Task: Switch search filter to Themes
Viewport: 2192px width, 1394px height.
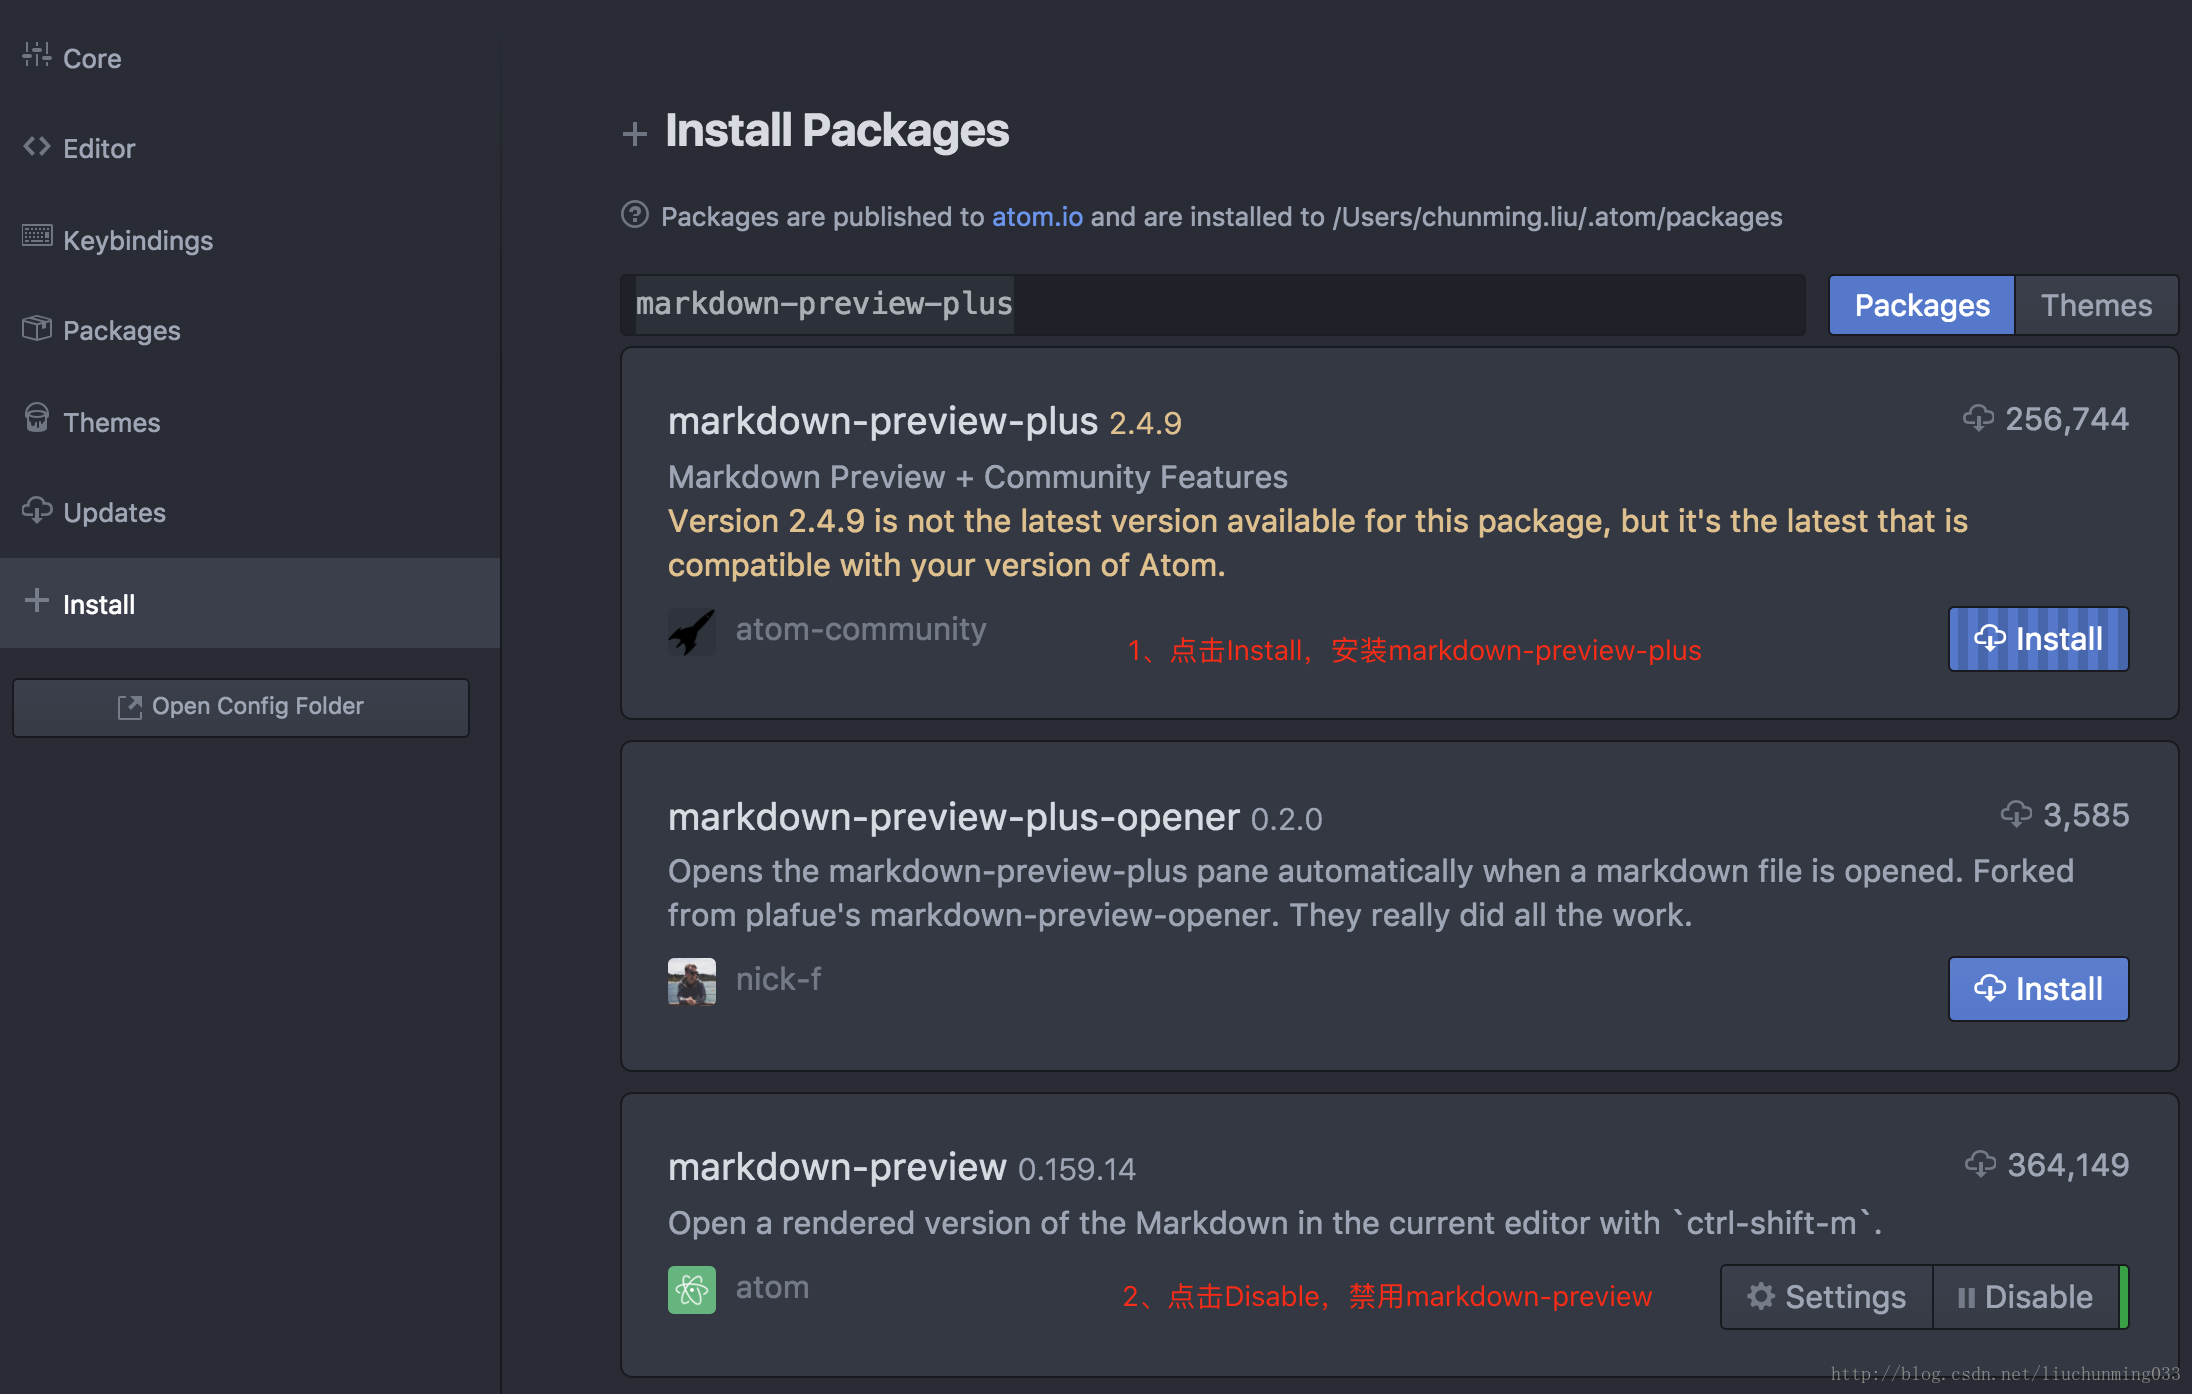Action: (x=2096, y=305)
